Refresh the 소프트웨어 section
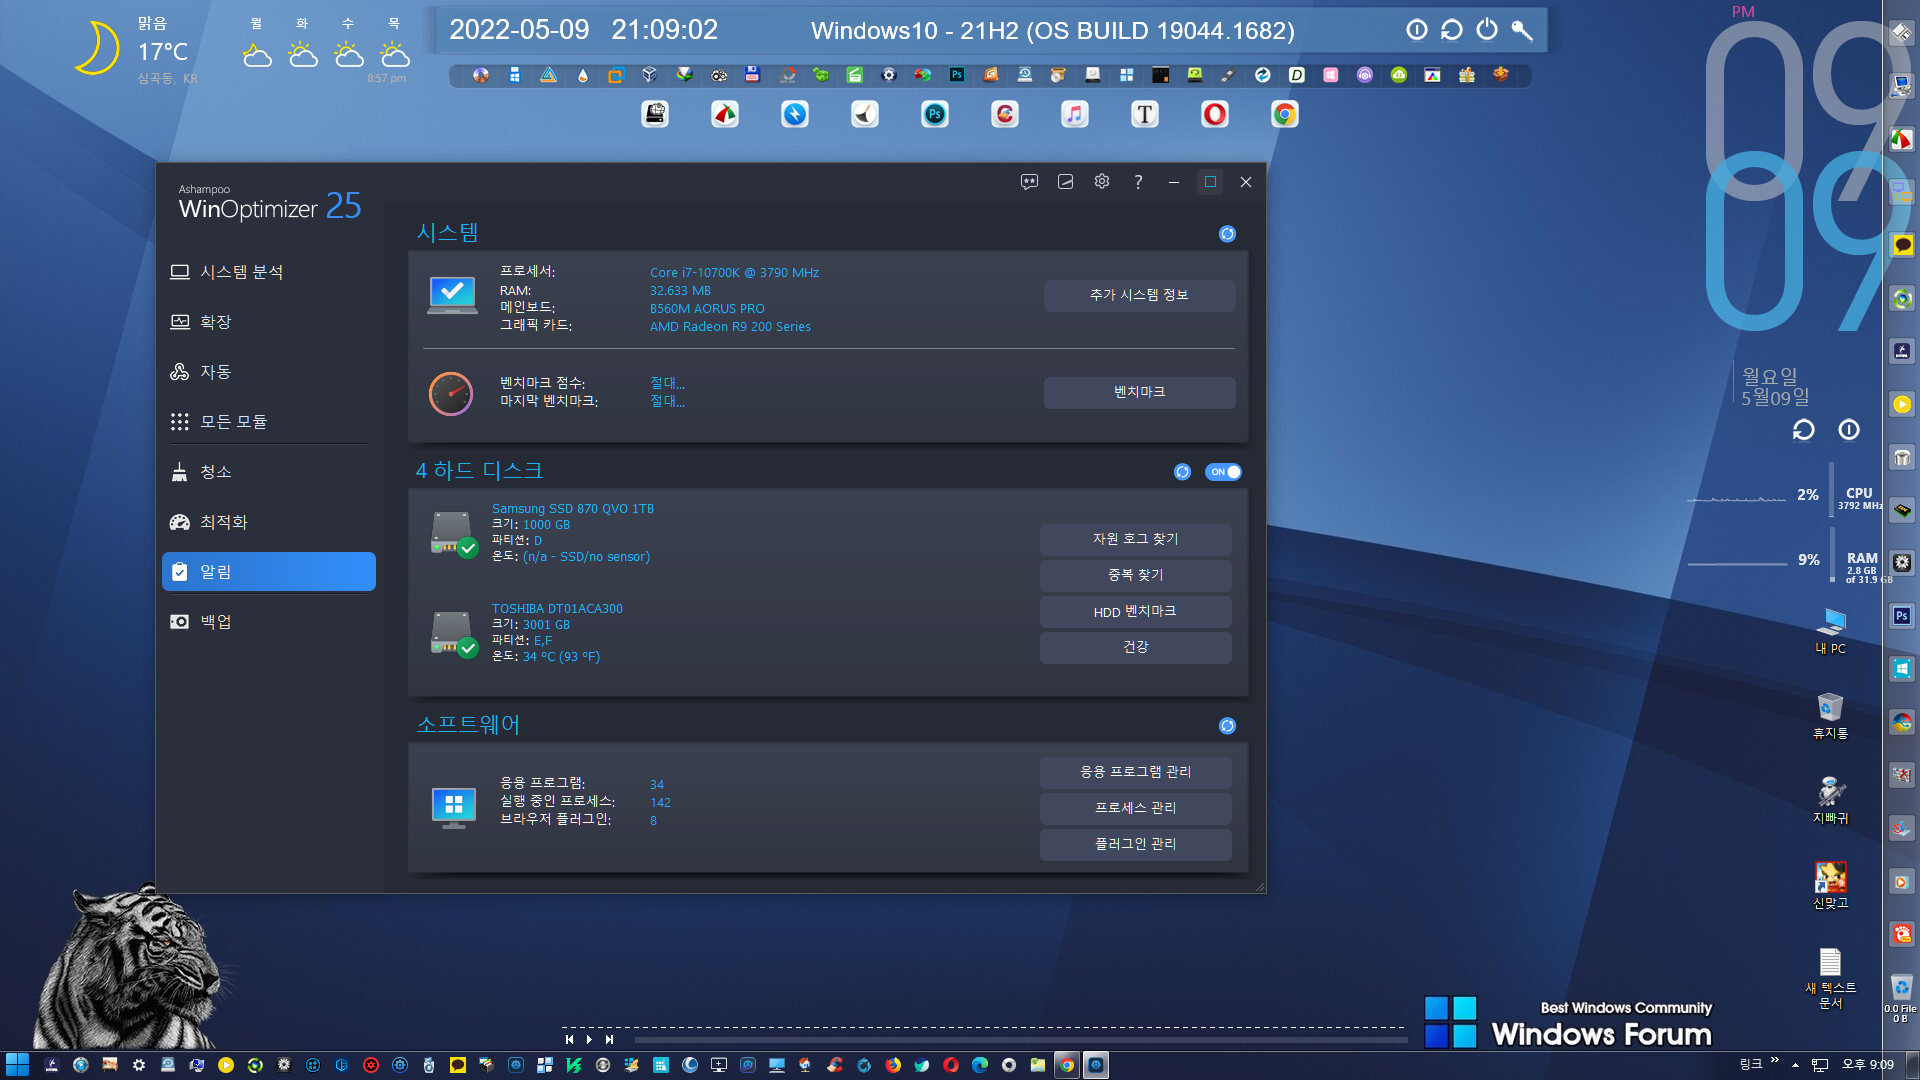The image size is (1920, 1080). 1227,726
